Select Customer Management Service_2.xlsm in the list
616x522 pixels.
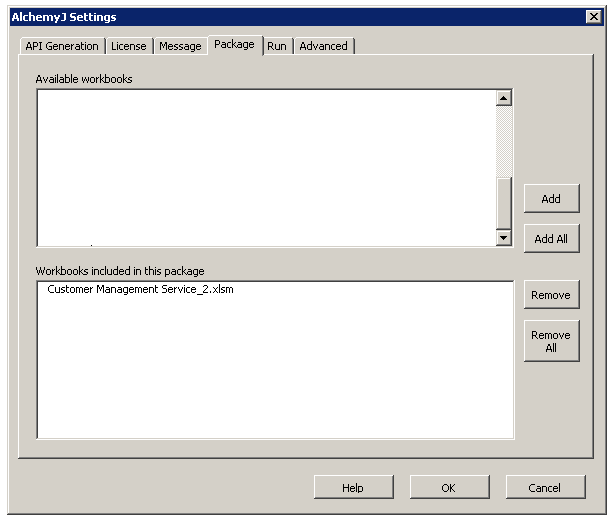coord(140,290)
